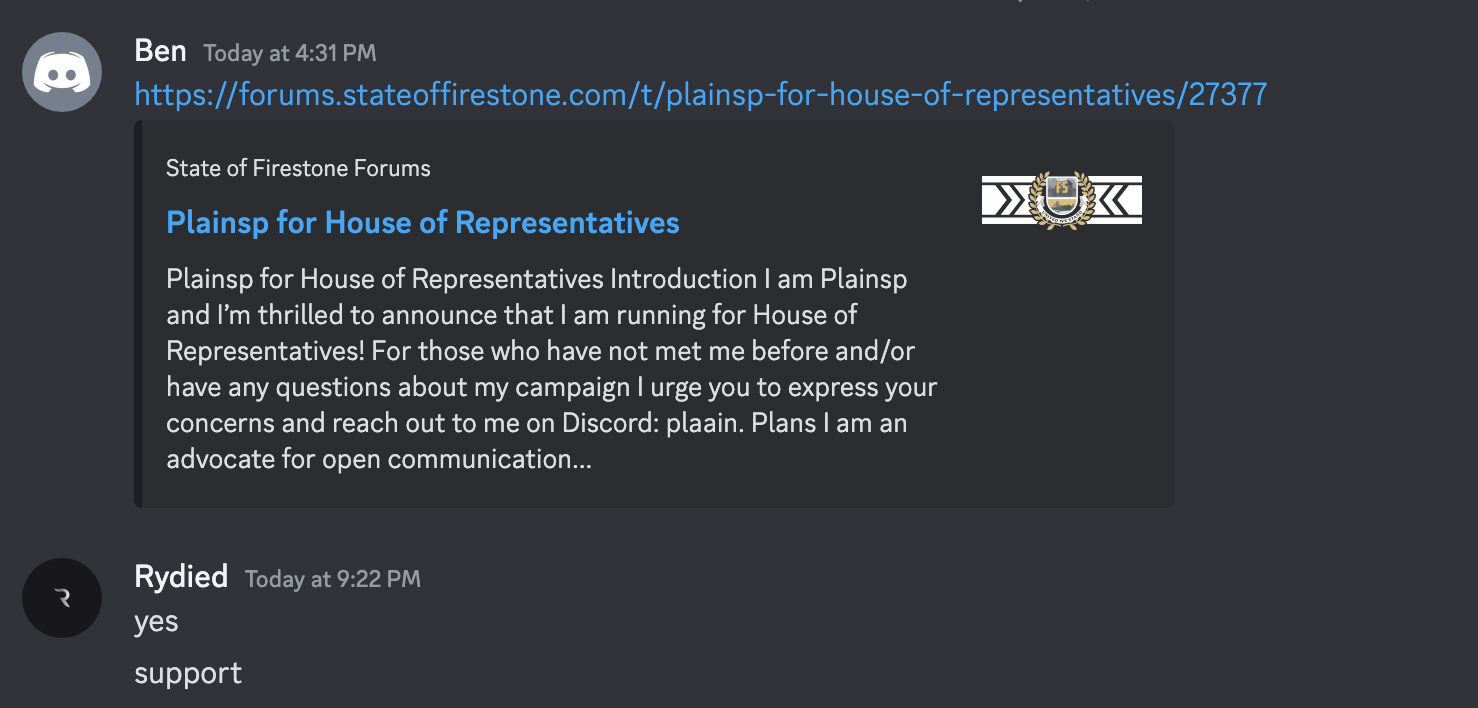Select the message saying yes
The height and width of the screenshot is (708, 1478).
156,622
